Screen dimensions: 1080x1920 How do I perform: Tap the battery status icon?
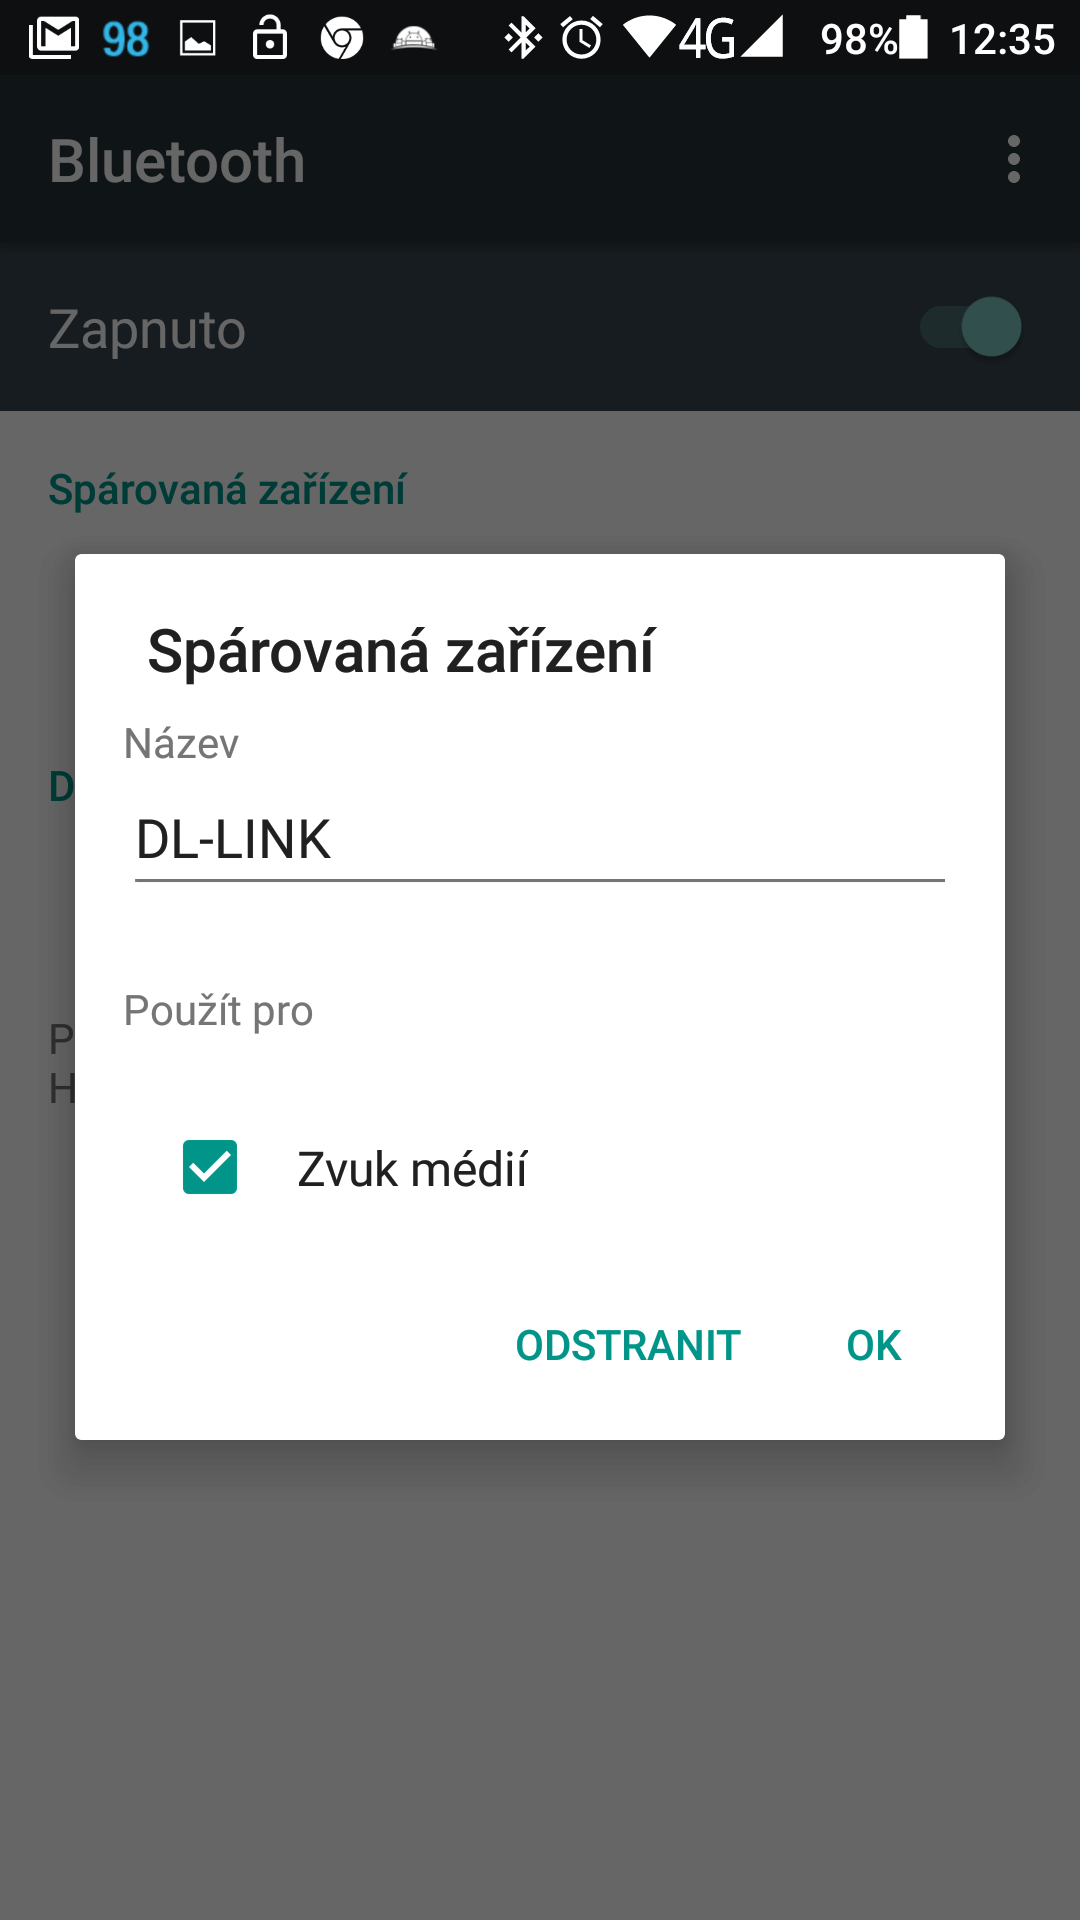tap(913, 38)
